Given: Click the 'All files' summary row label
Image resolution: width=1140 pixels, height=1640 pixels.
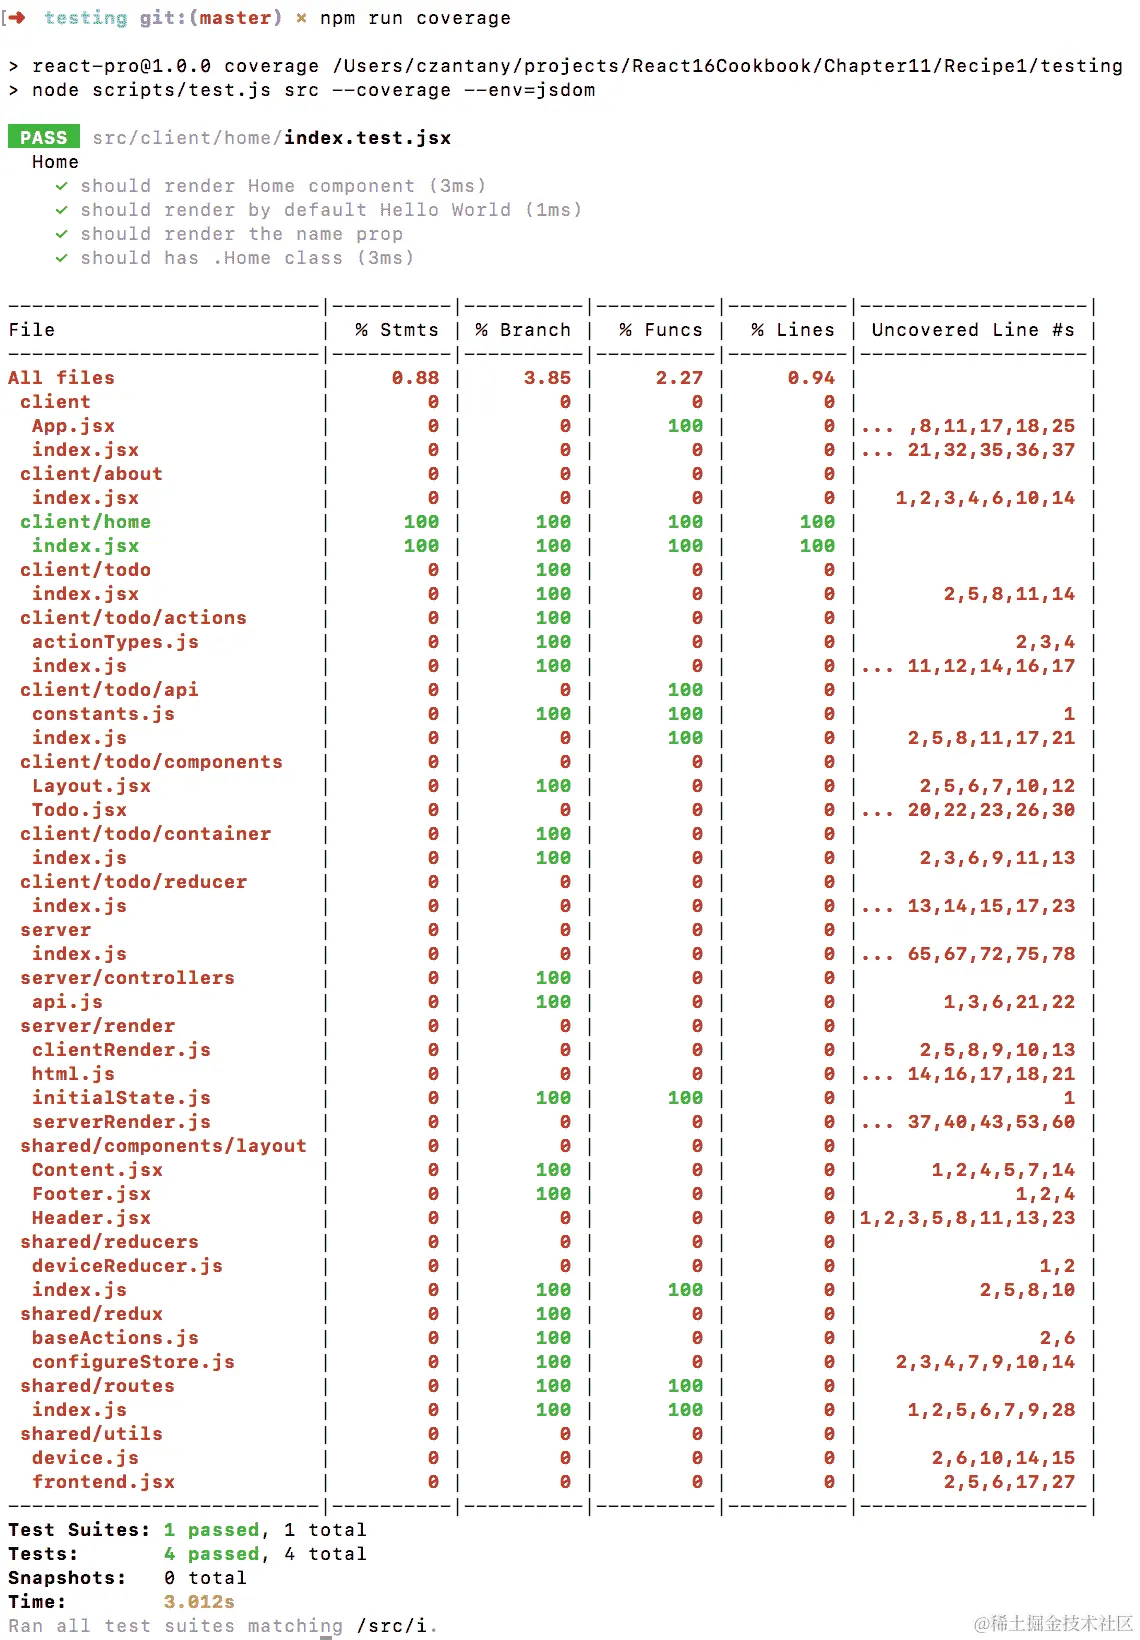Looking at the screenshot, I should (x=61, y=378).
